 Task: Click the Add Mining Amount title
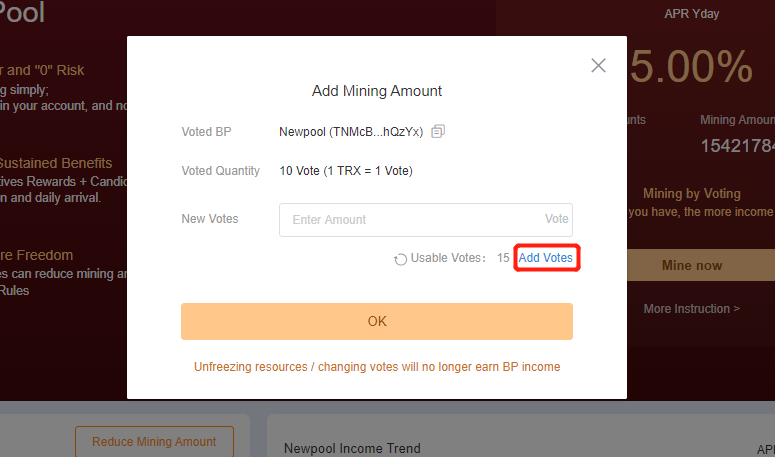click(x=377, y=91)
